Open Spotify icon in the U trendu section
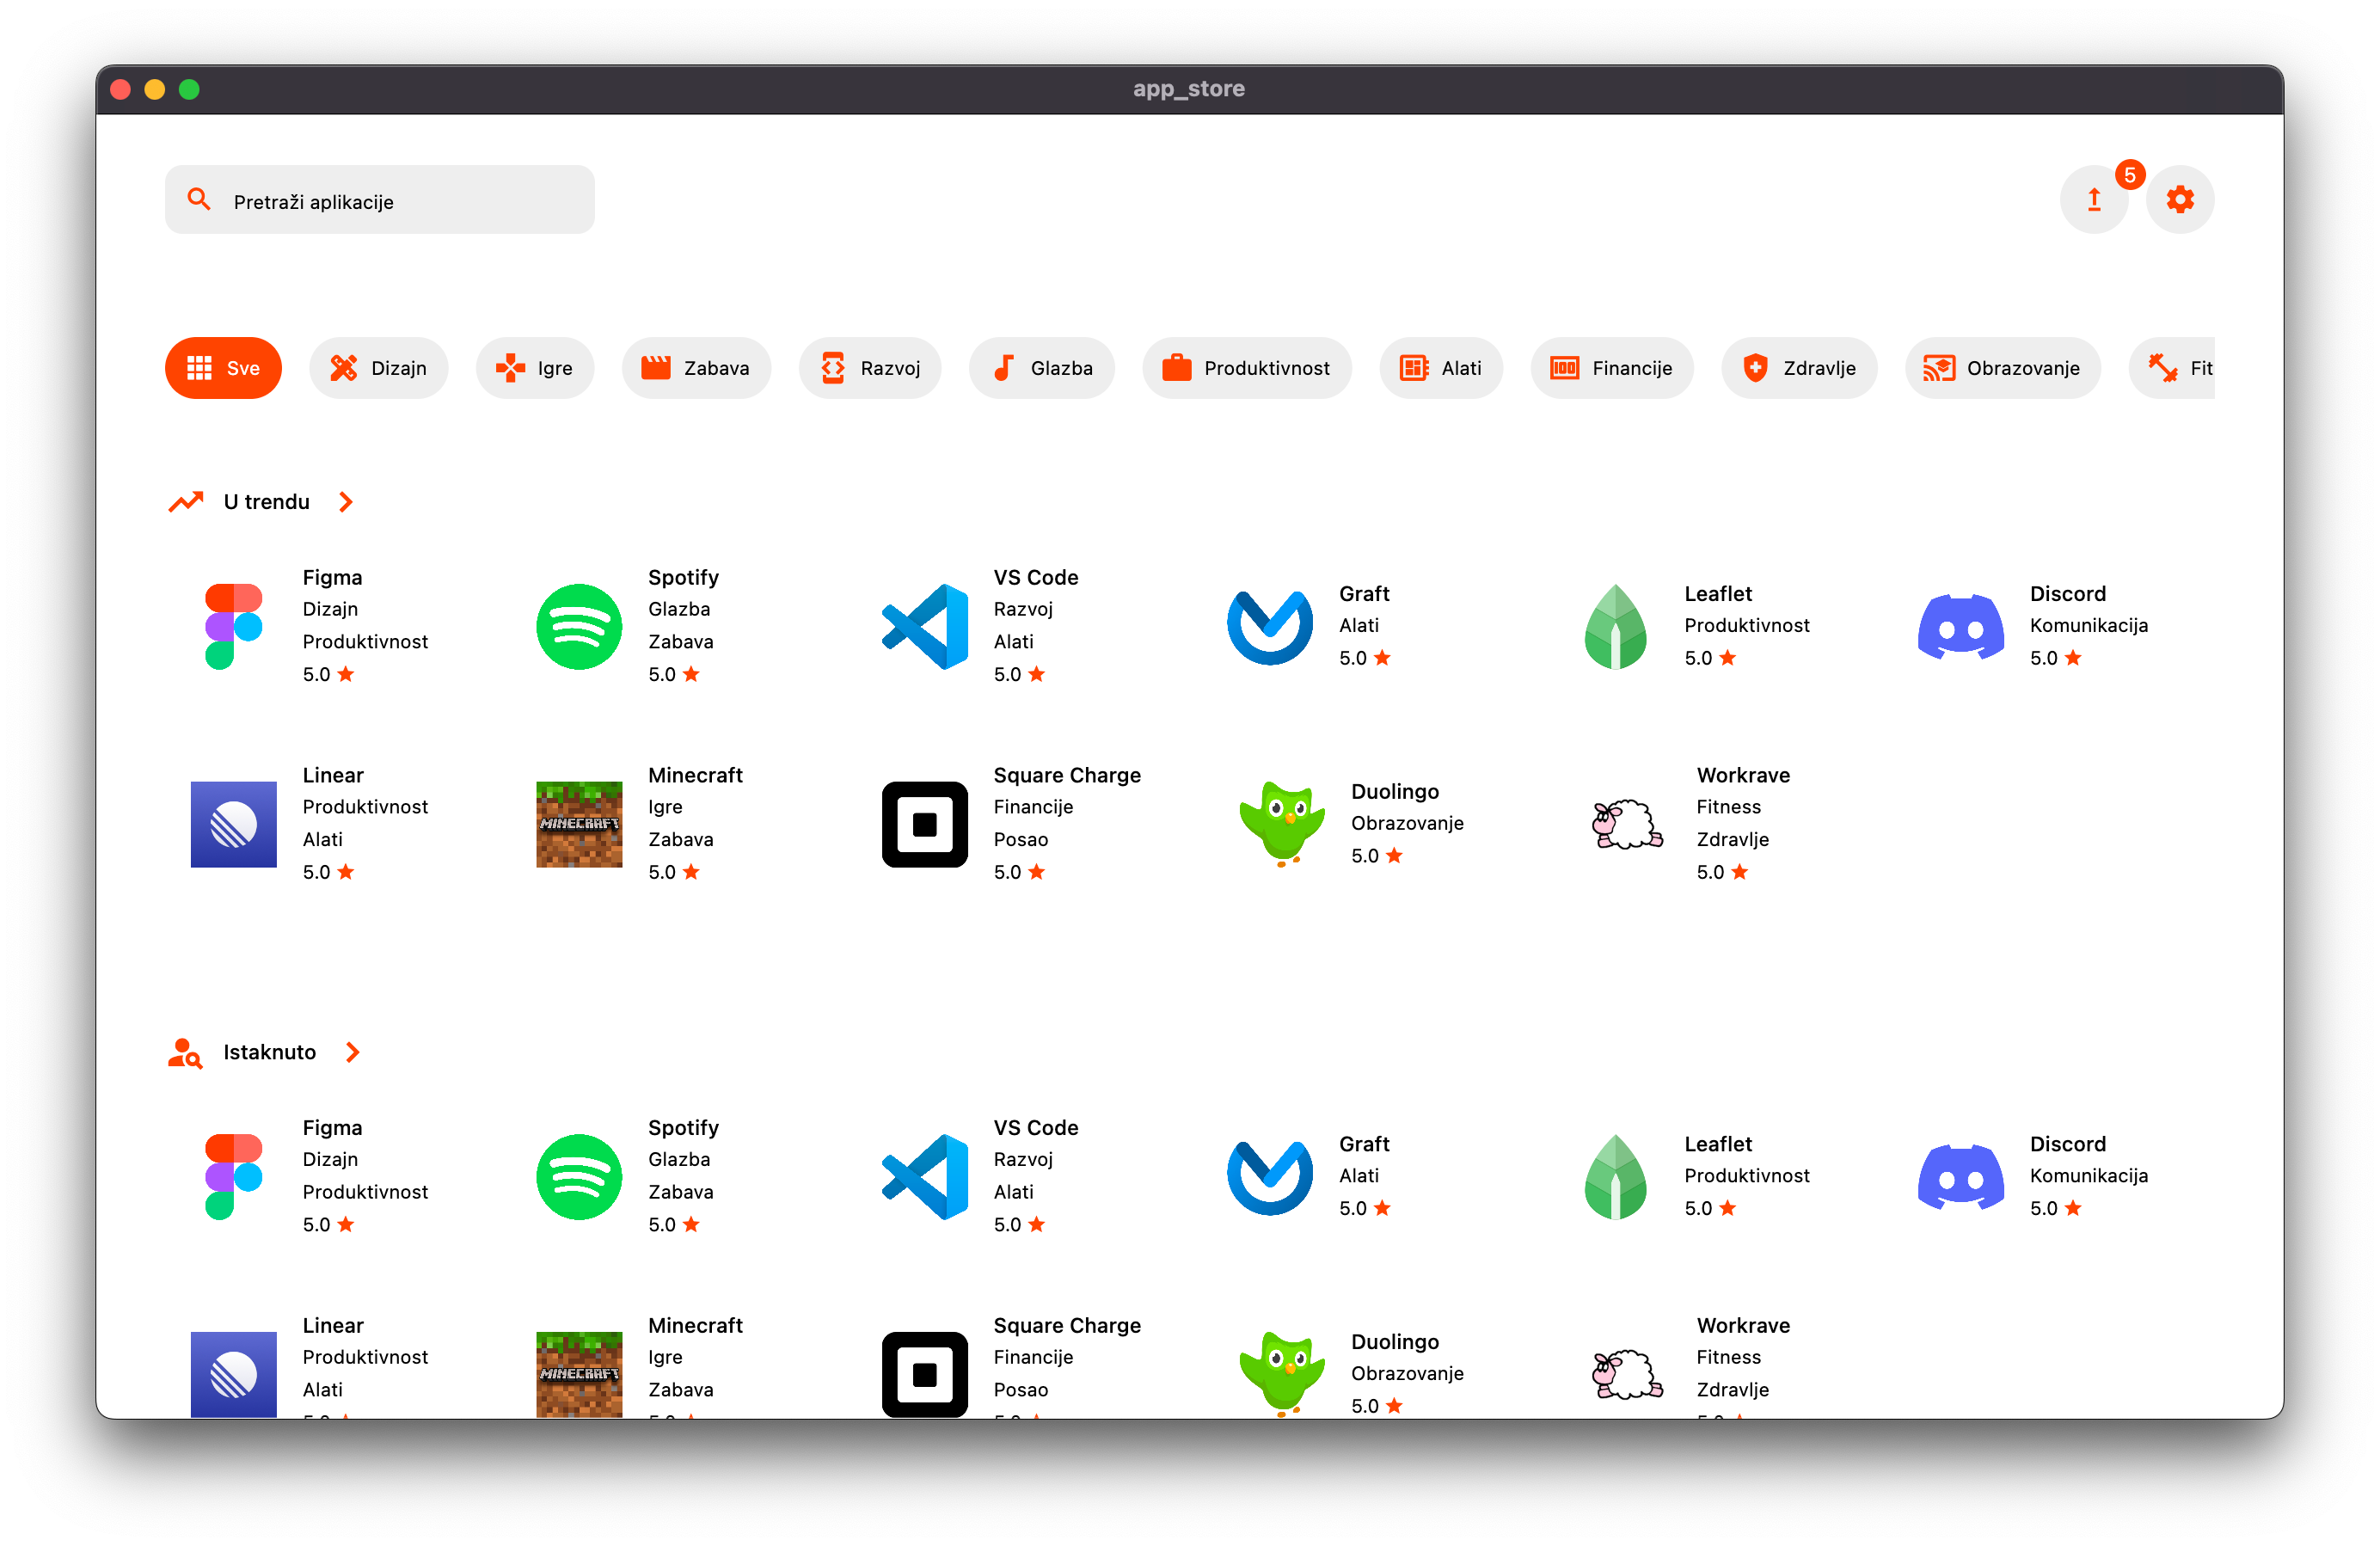Viewport: 2380px width, 1546px height. [579, 626]
